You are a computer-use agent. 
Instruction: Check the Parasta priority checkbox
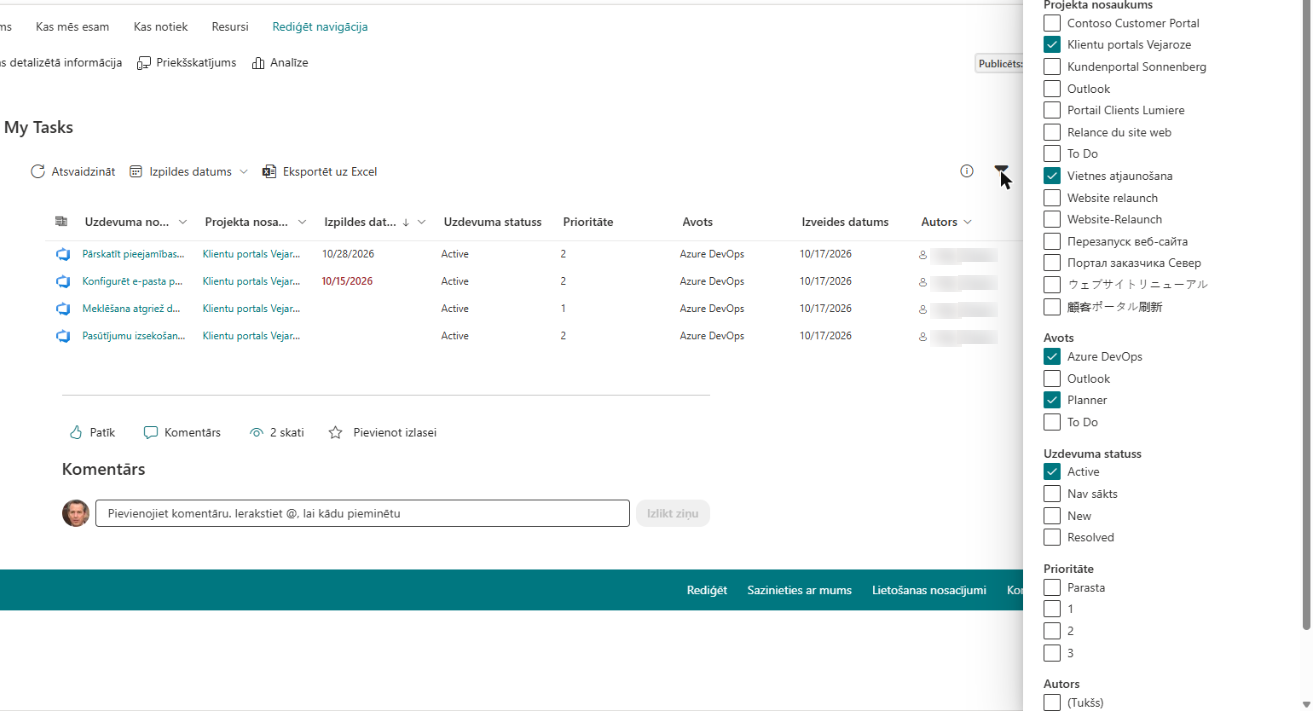click(1052, 588)
